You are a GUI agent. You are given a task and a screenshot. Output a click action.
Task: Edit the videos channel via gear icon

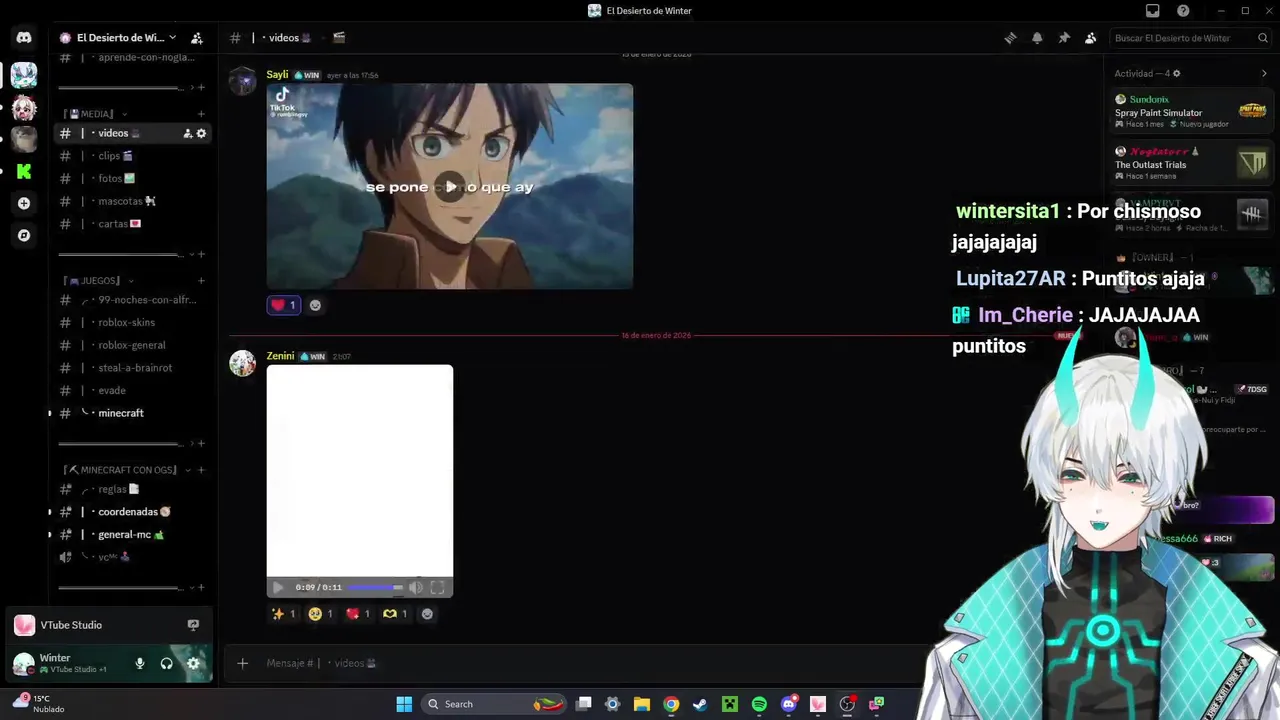pos(201,133)
